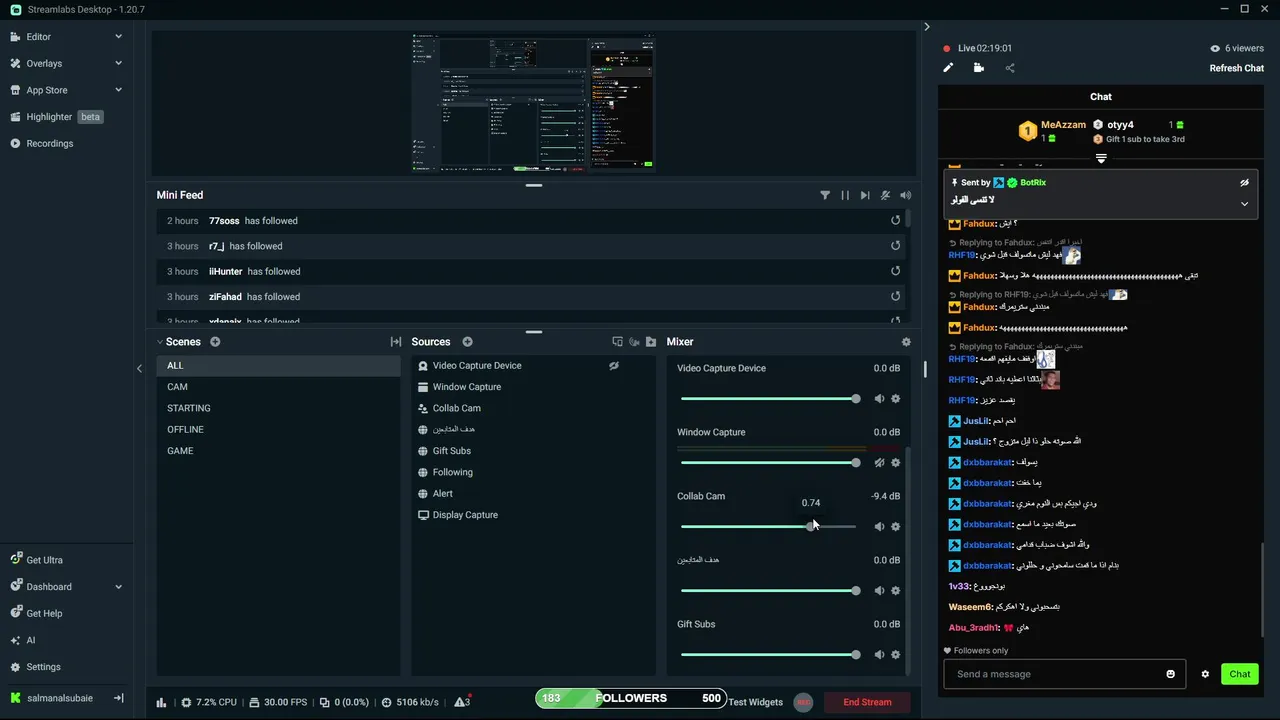Screen dimensions: 1280x720
Task: Collapse the gift leaderboard handle in chat
Action: 1101,159
